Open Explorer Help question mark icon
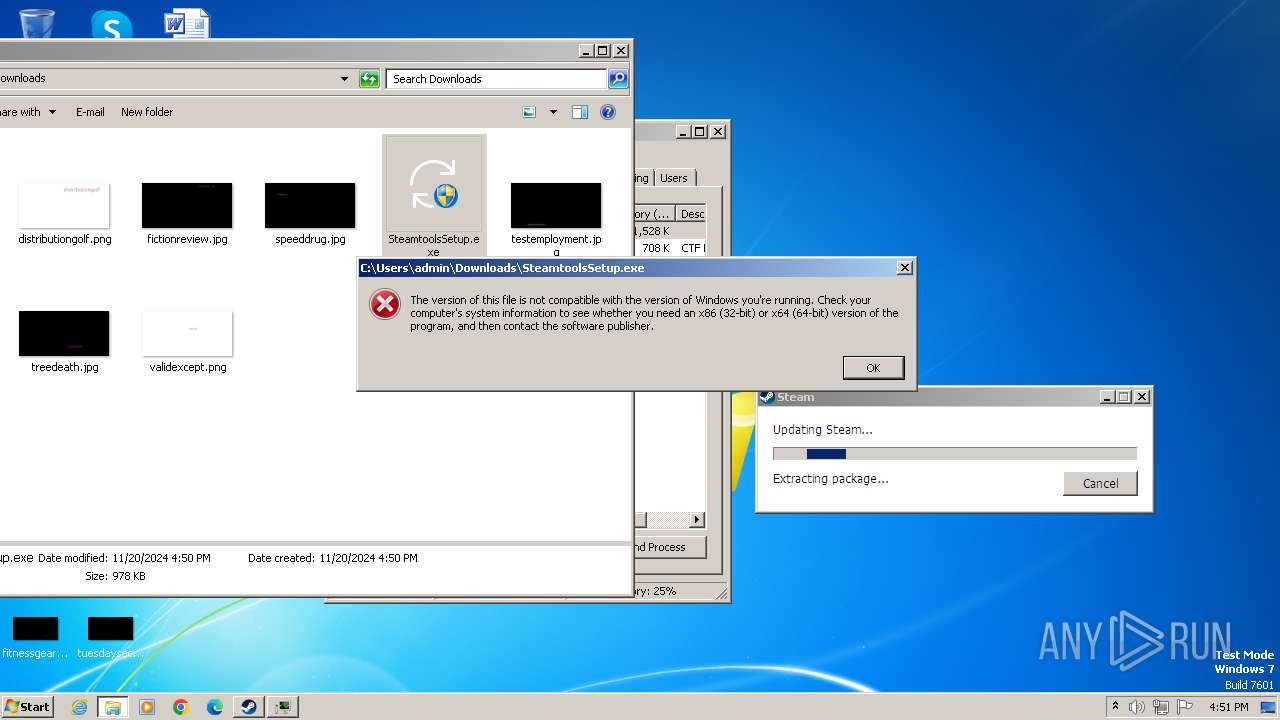This screenshot has width=1280, height=720. (x=607, y=112)
